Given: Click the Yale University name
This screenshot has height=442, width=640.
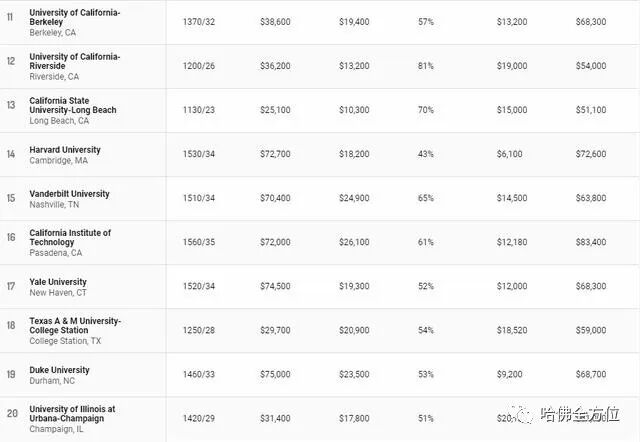Looking at the screenshot, I should (x=58, y=282).
